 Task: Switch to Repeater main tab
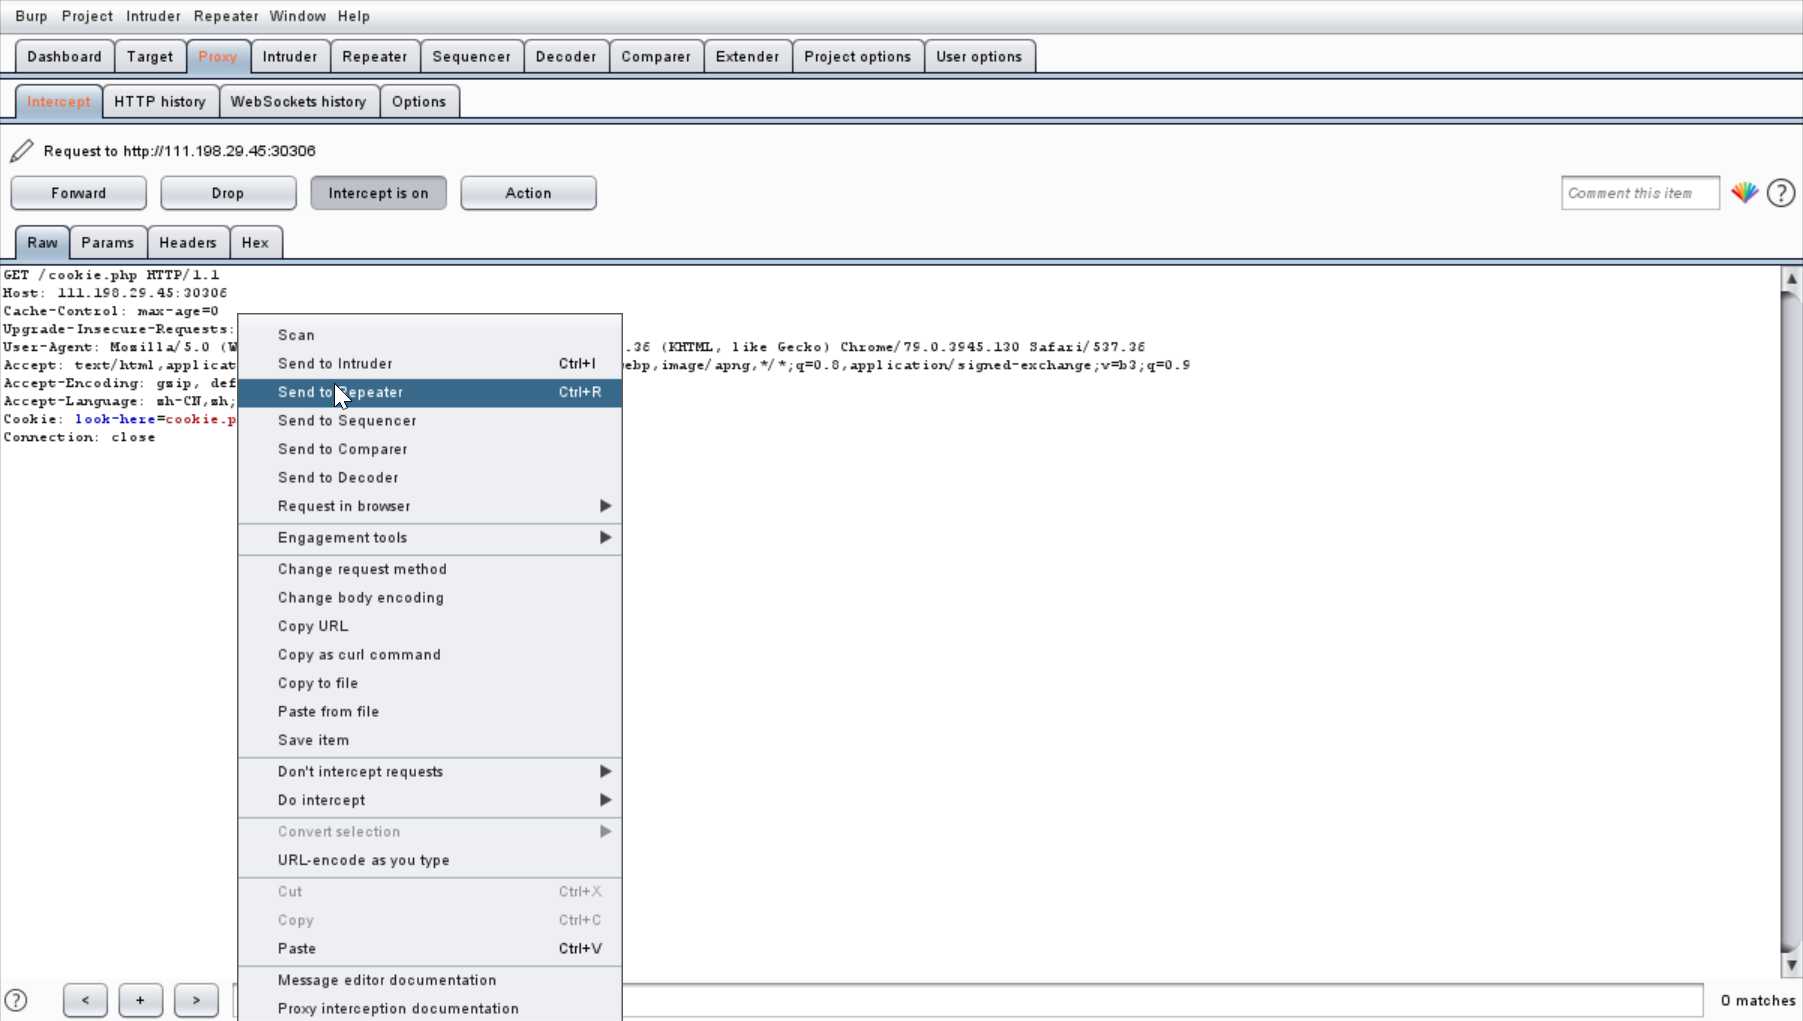tap(375, 57)
